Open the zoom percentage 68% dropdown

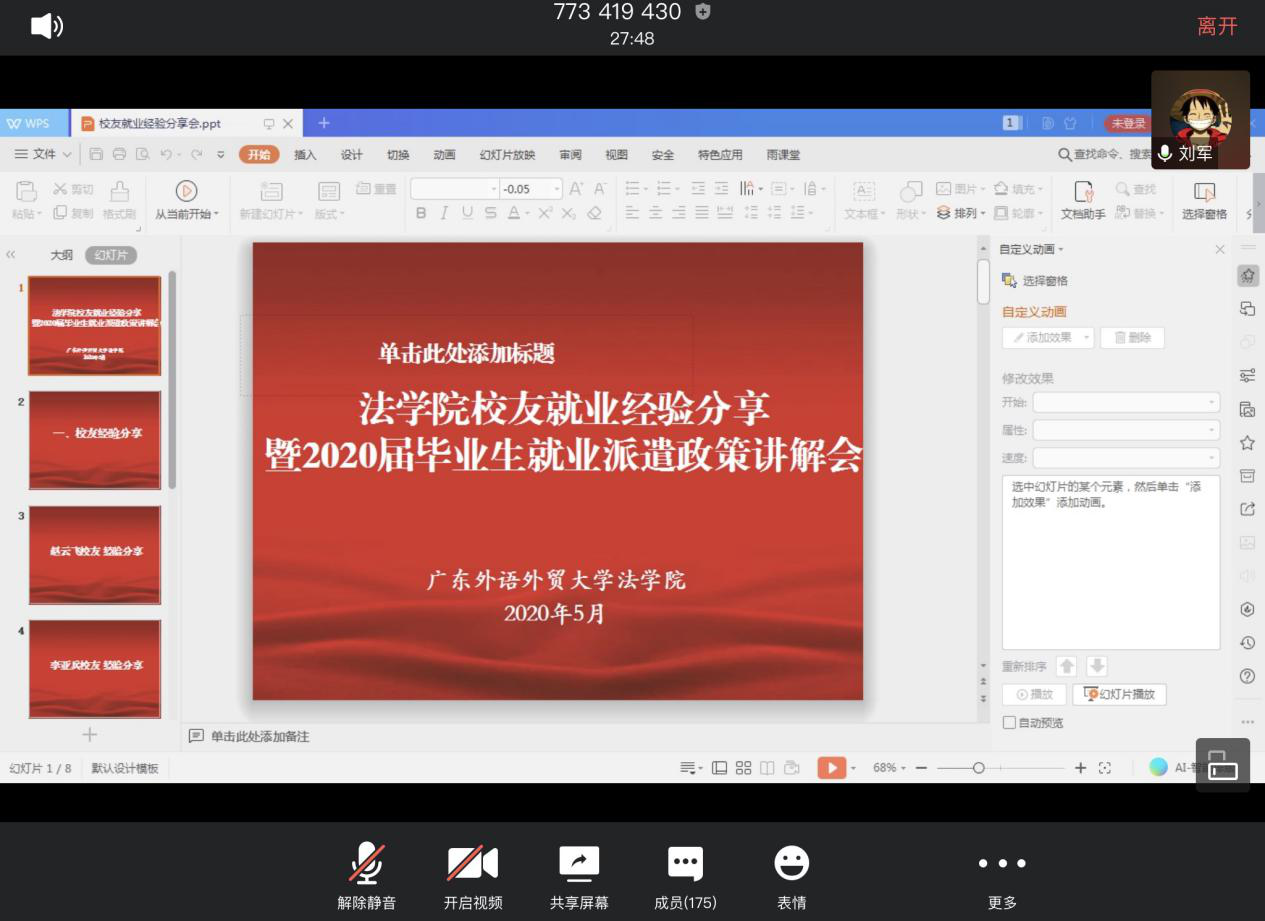click(888, 768)
